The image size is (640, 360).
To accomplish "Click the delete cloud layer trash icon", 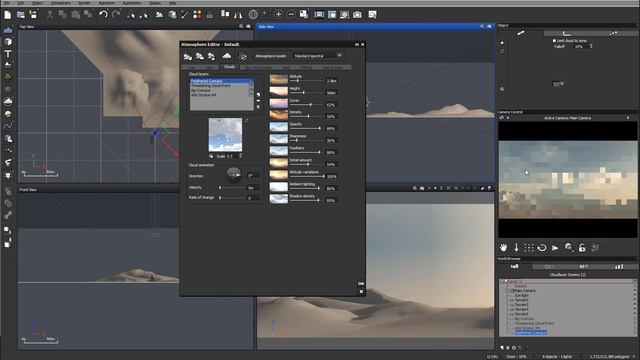I will point(258,107).
